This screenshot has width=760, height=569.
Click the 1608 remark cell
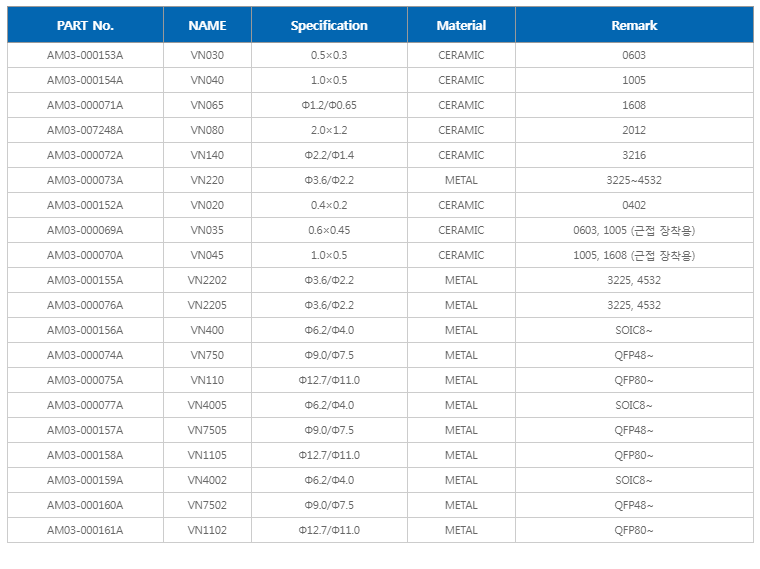coord(634,105)
